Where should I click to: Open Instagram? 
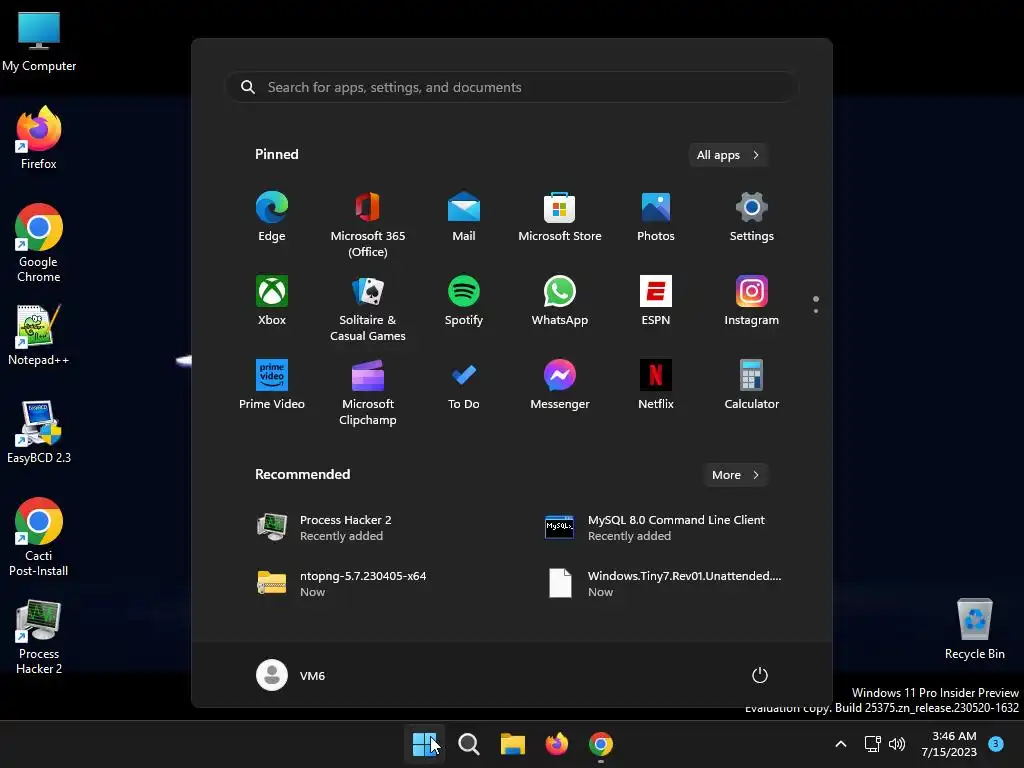coord(752,300)
